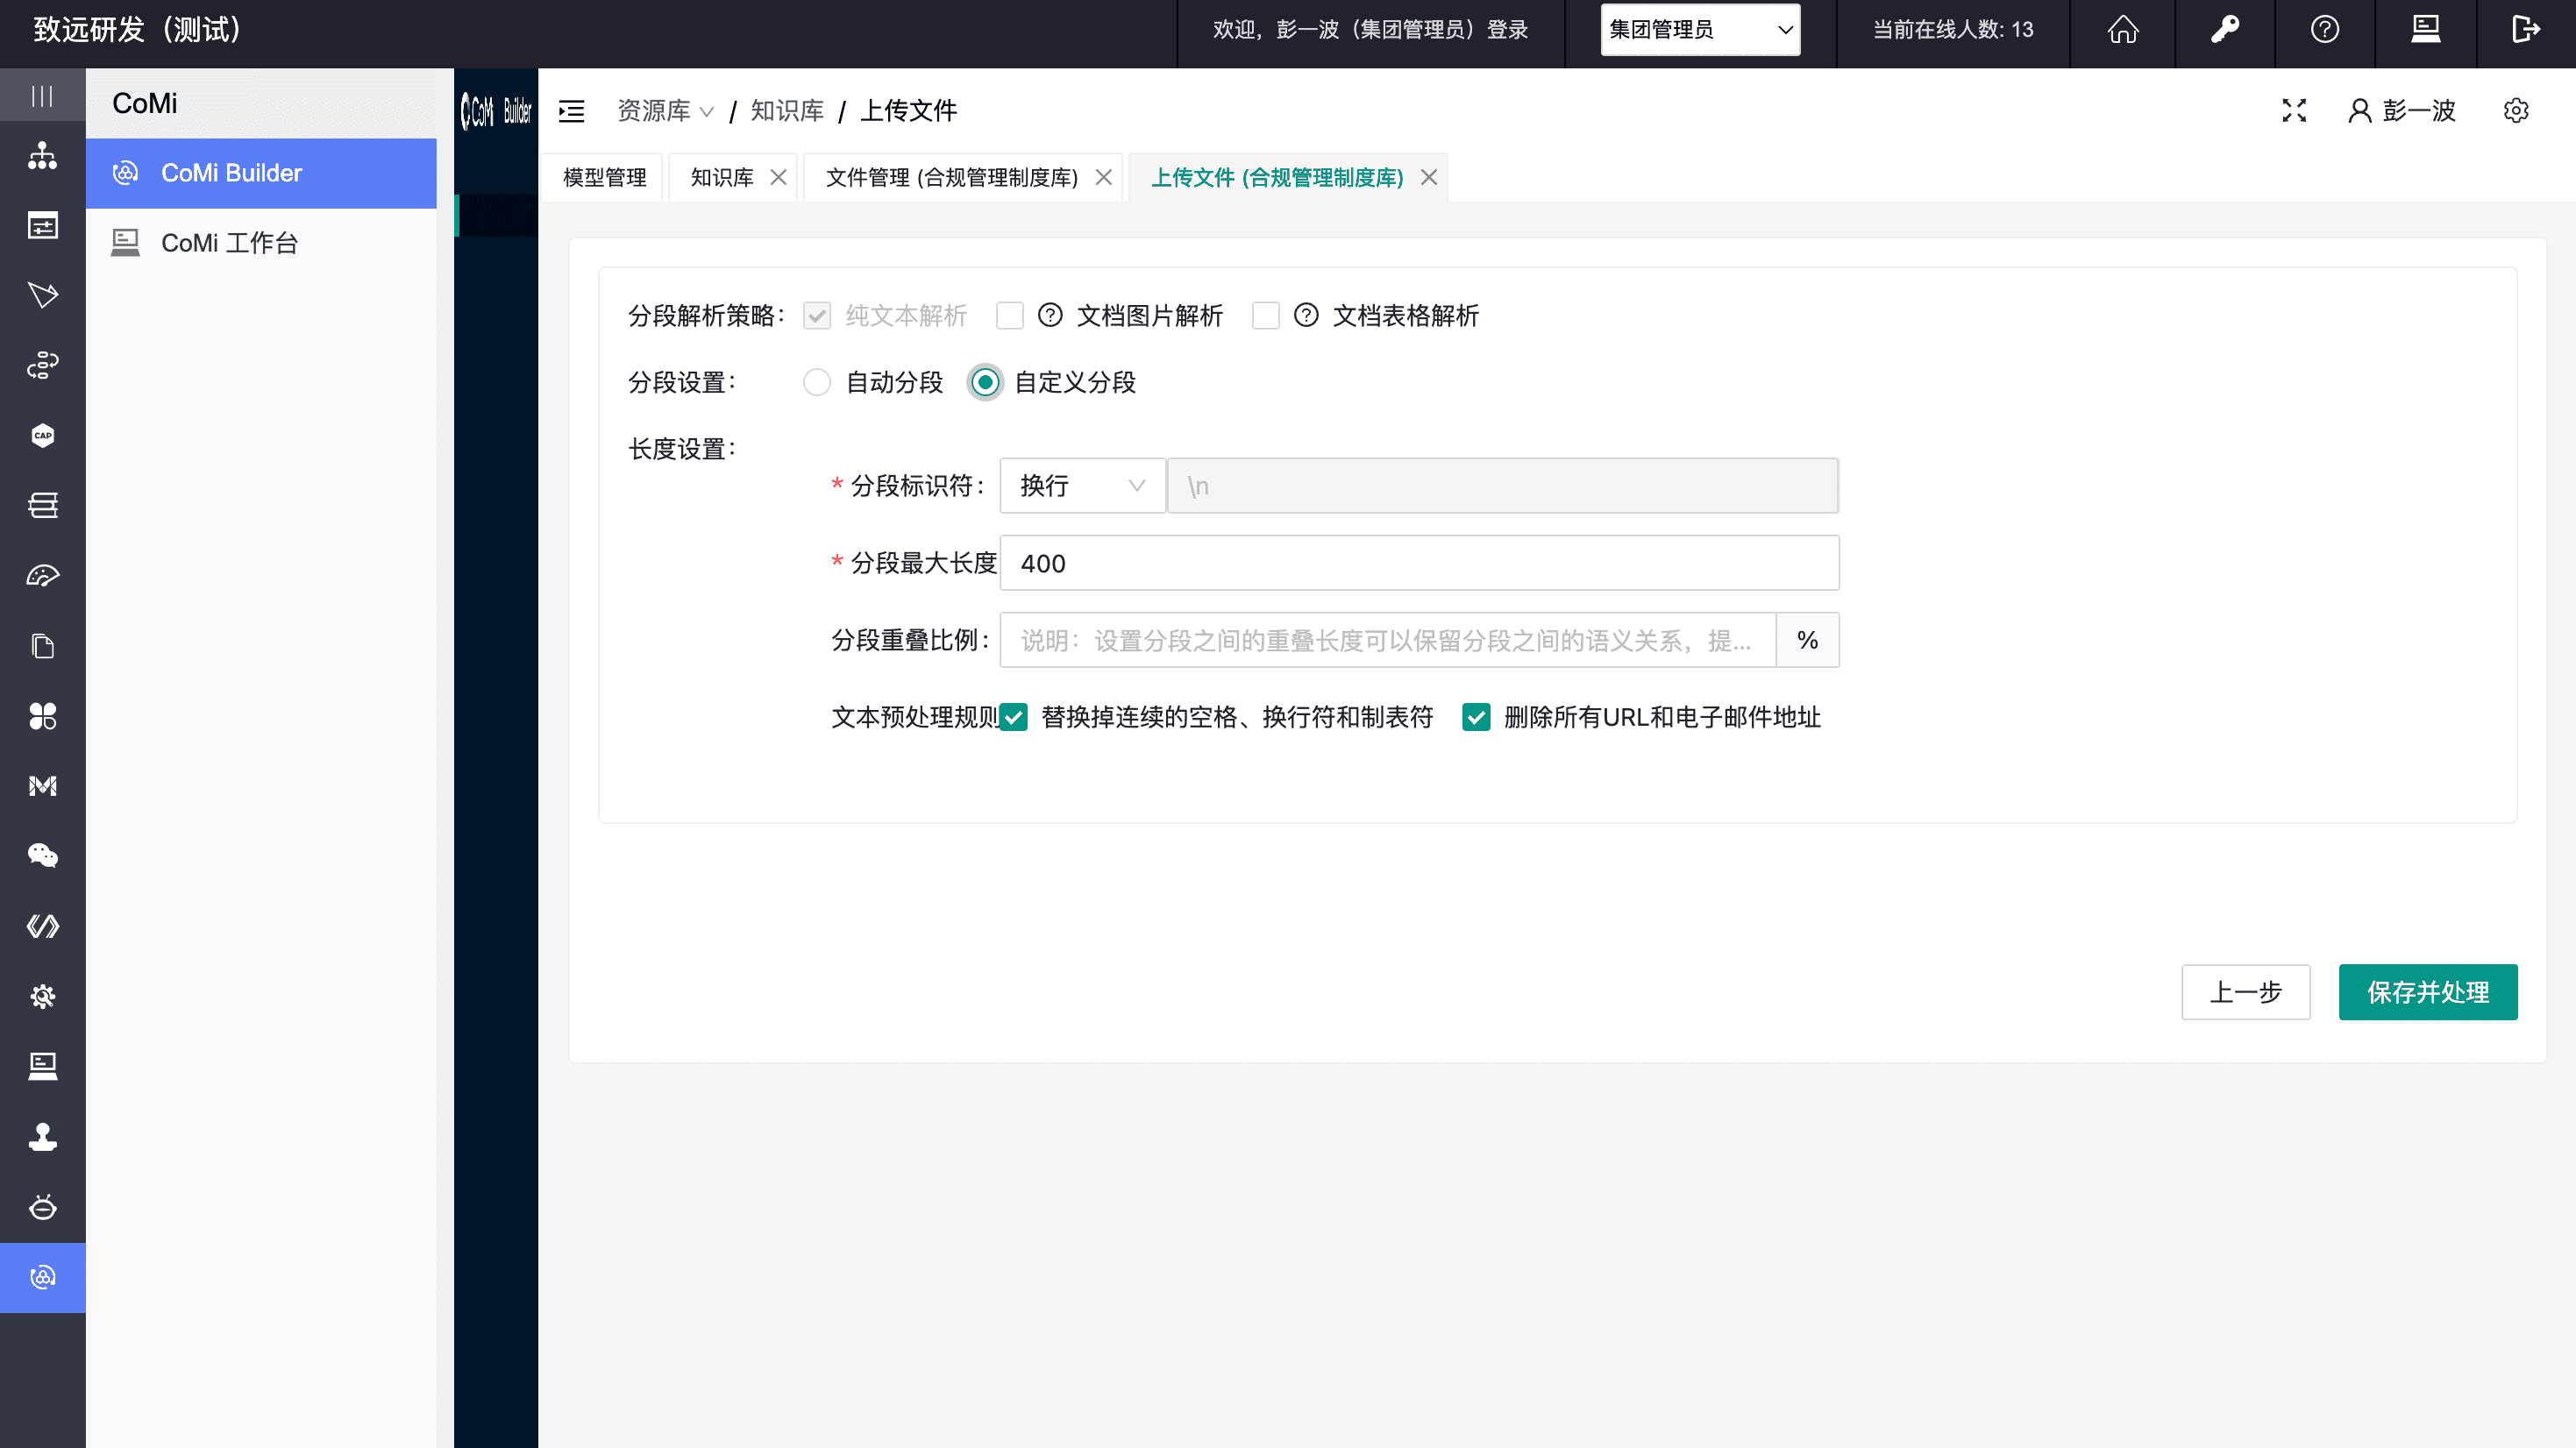Select the four-leaf clover icon in left rail

(42, 716)
